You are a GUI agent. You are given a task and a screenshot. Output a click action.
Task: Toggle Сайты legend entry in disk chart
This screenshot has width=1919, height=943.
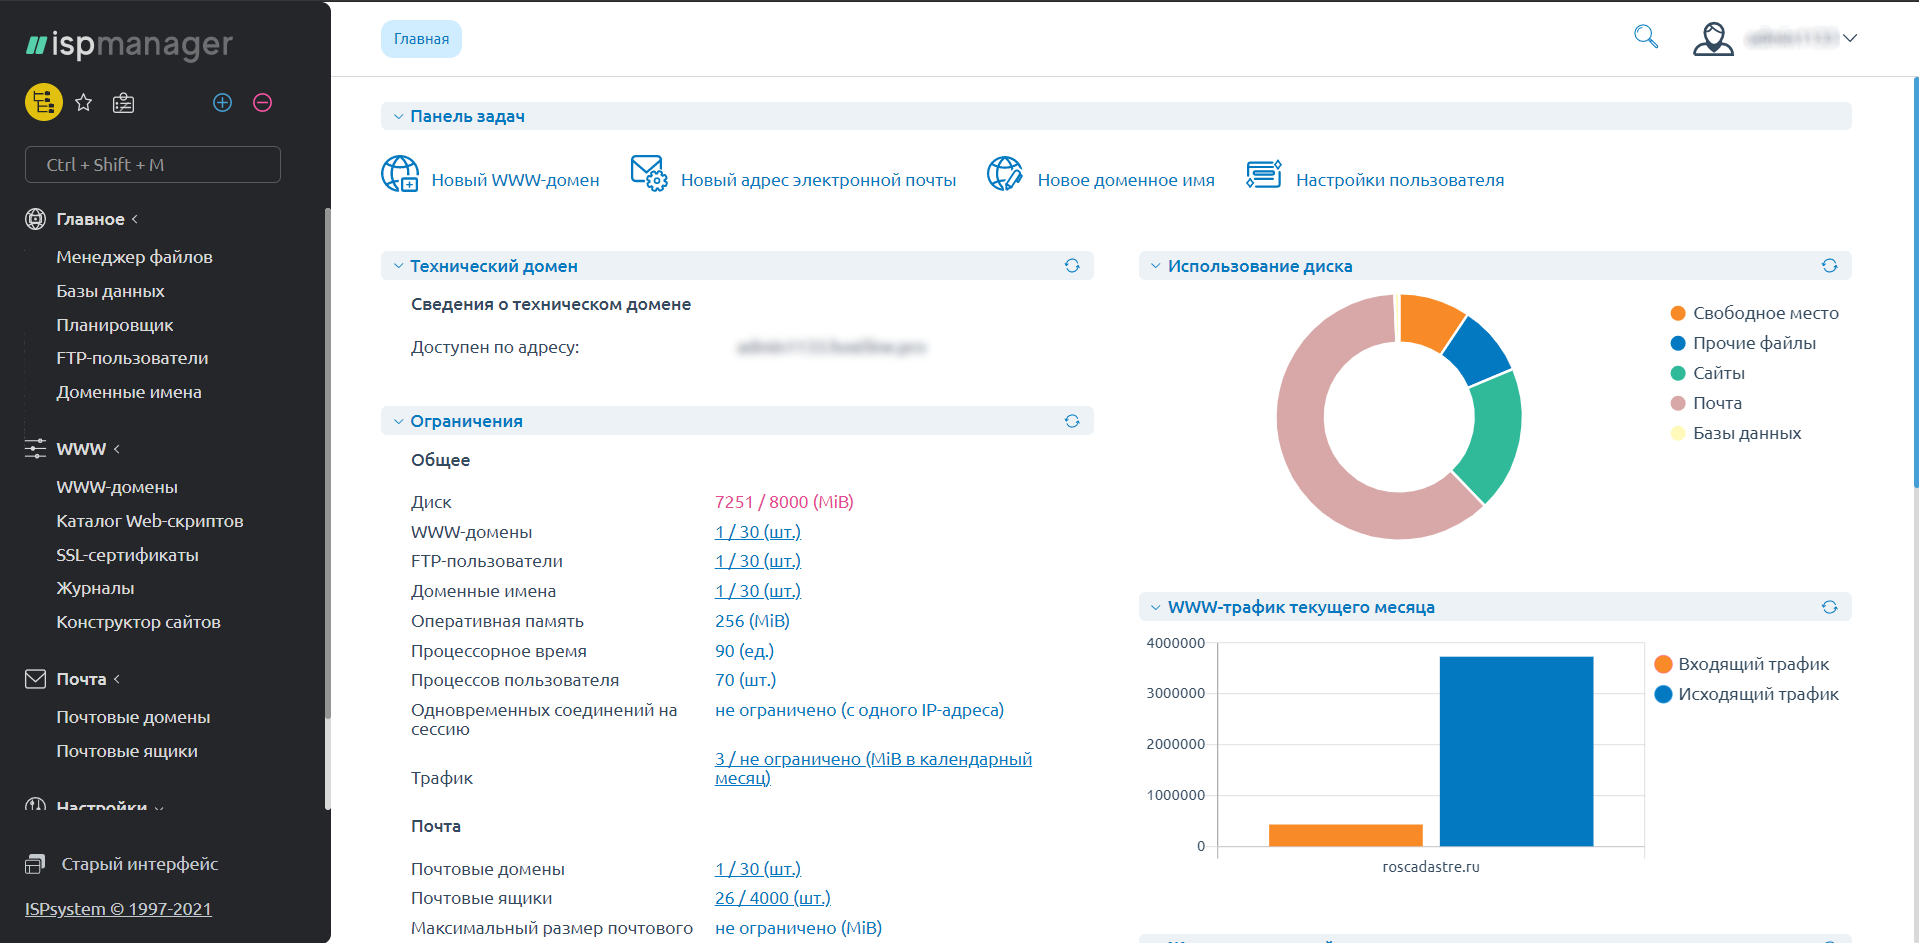(x=1717, y=373)
